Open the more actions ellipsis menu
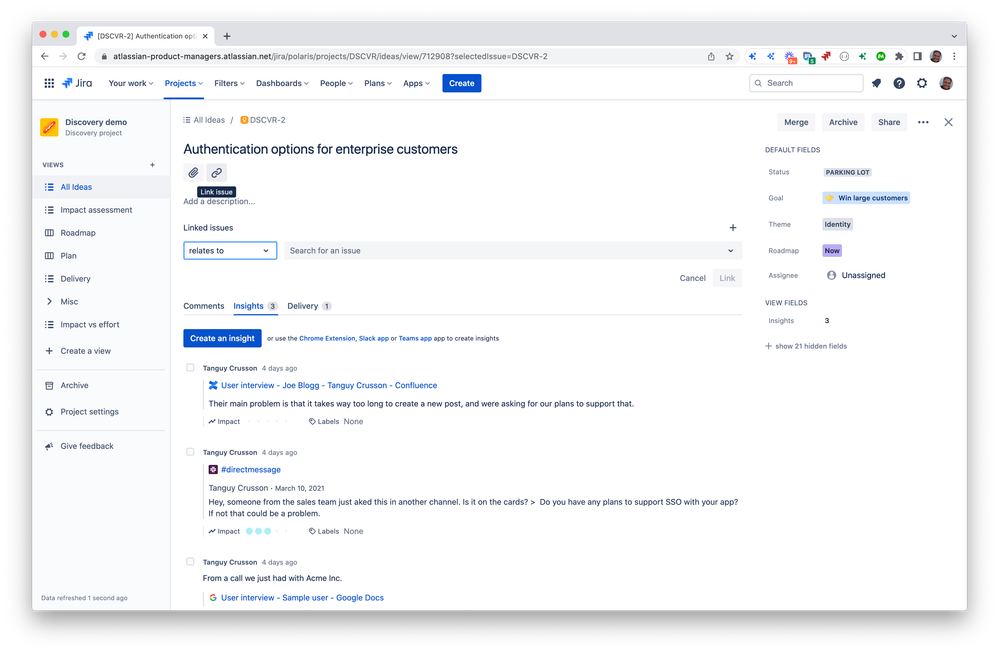This screenshot has width=999, height=653. pyautogui.click(x=923, y=122)
